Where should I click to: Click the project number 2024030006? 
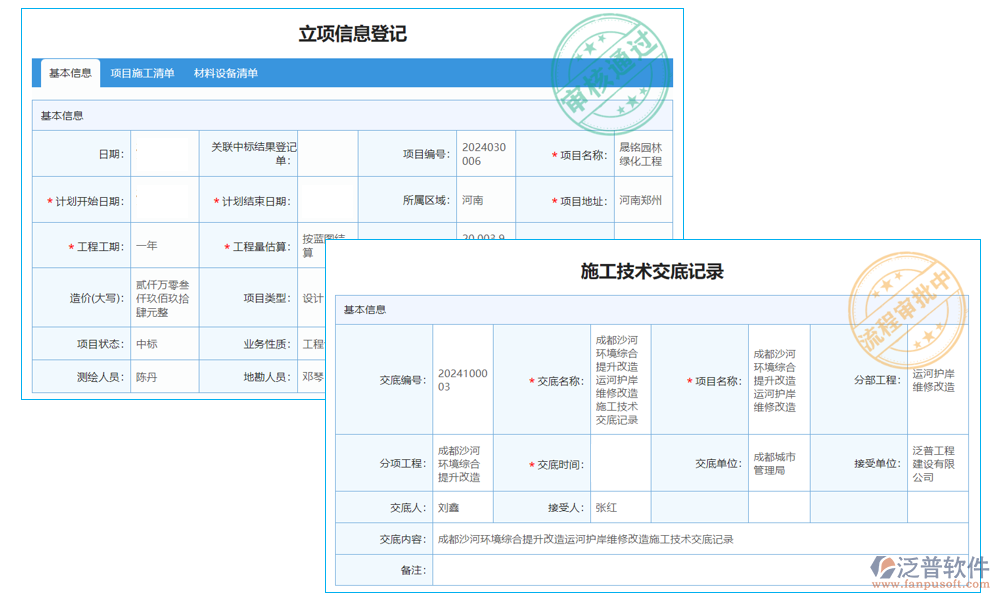tap(485, 152)
